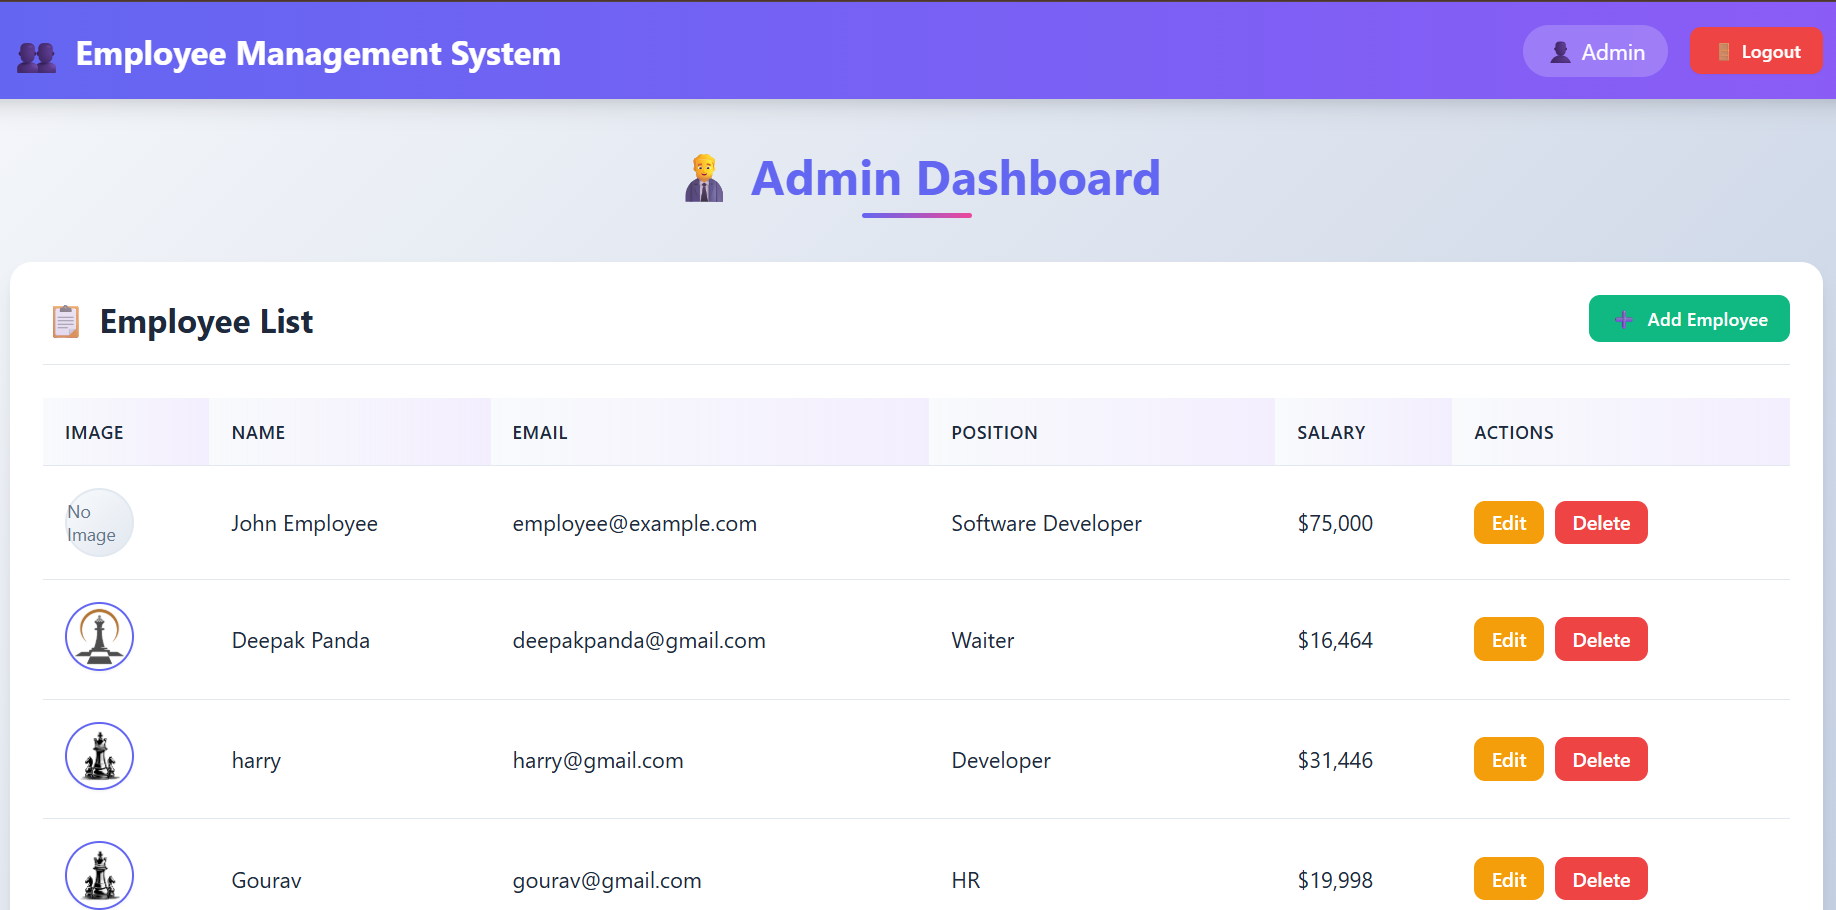Viewport: 1836px width, 910px height.
Task: Click the clipboard icon next to Employee List
Action: coord(65,321)
